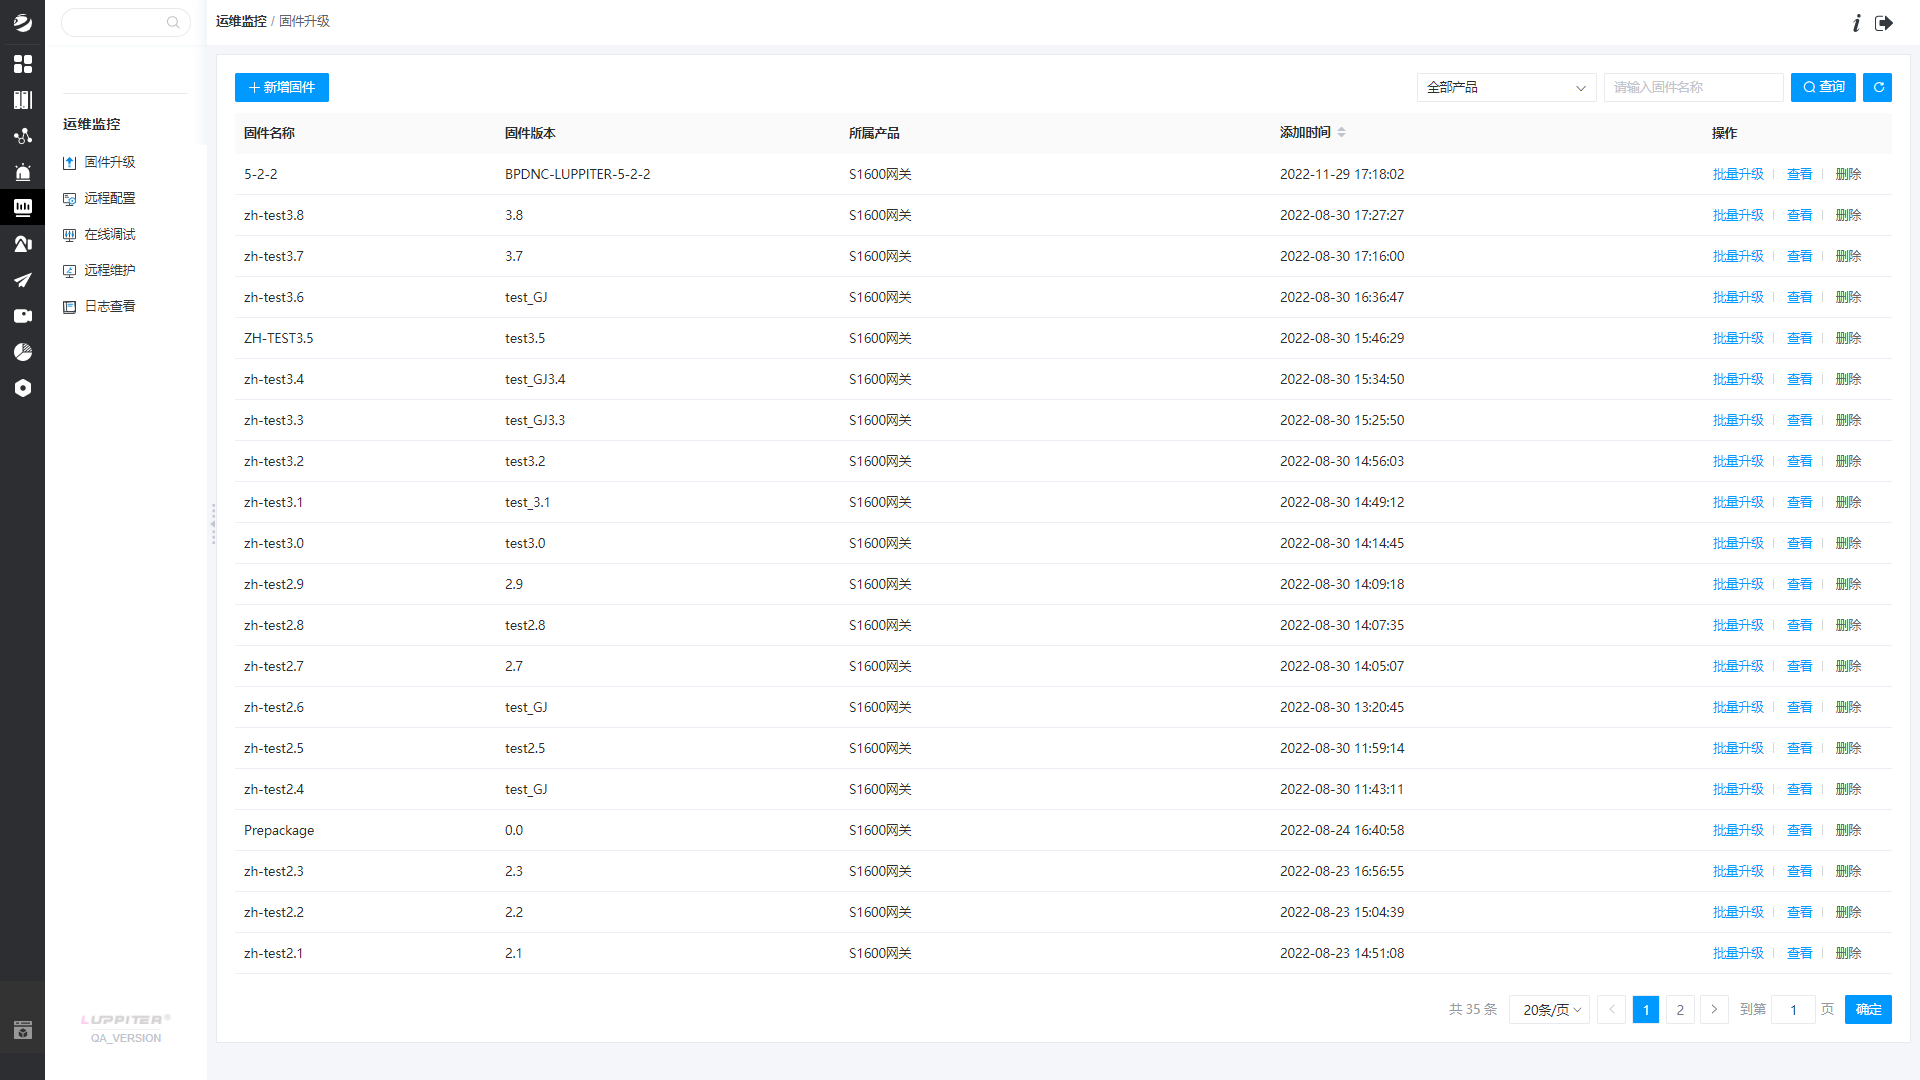Click the 新增固件 button

tap(282, 88)
